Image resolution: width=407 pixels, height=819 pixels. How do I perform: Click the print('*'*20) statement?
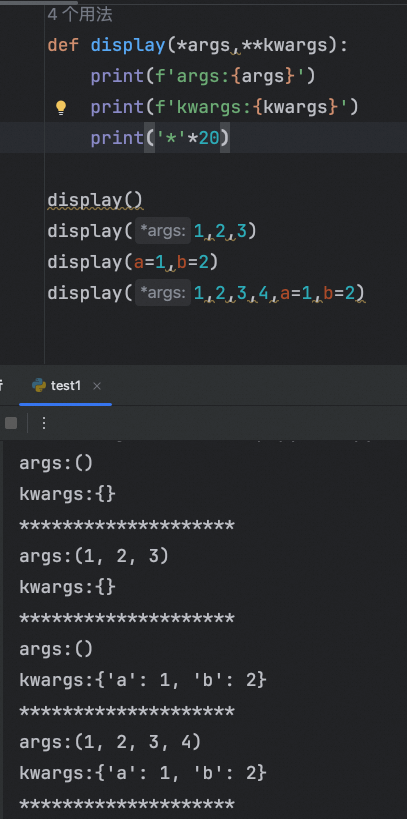(x=160, y=138)
